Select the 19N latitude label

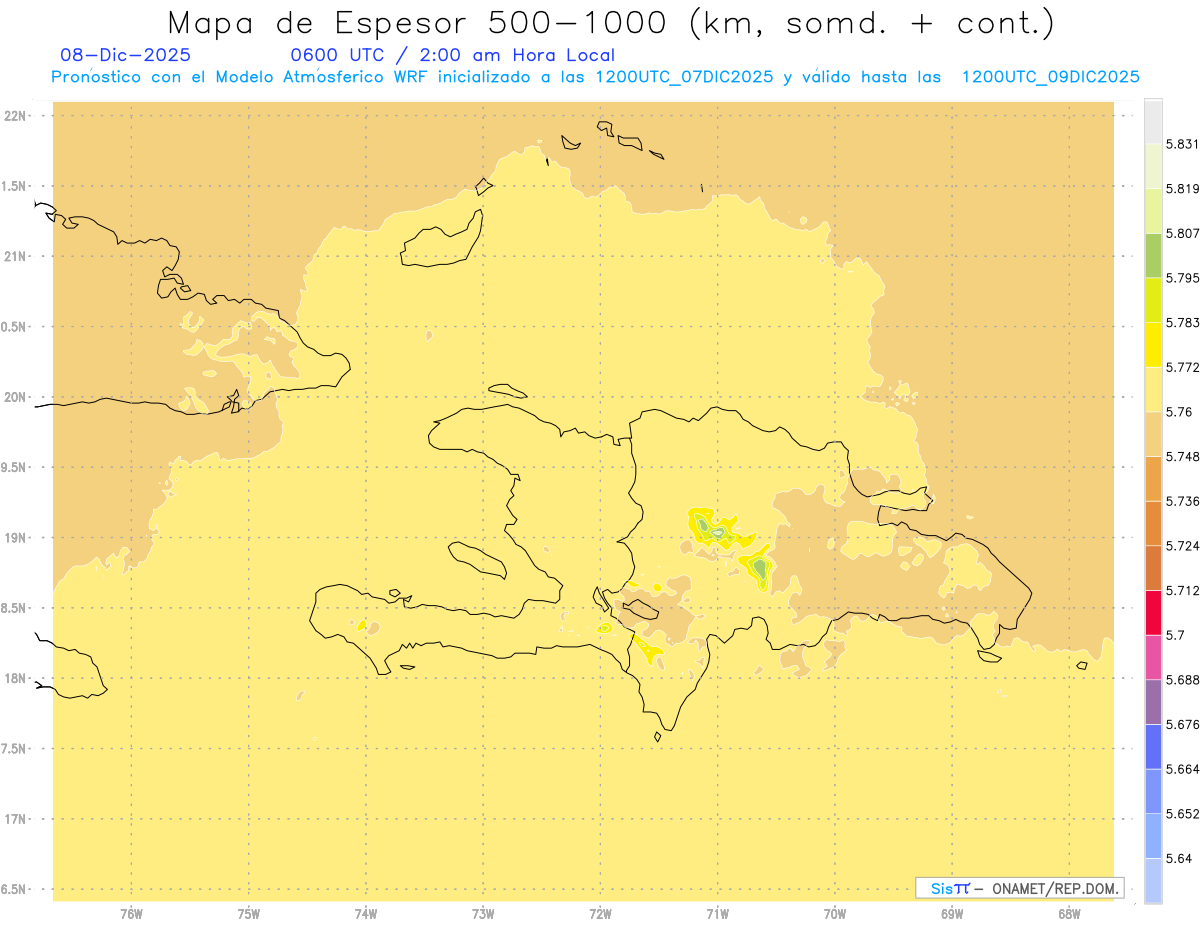(15, 538)
